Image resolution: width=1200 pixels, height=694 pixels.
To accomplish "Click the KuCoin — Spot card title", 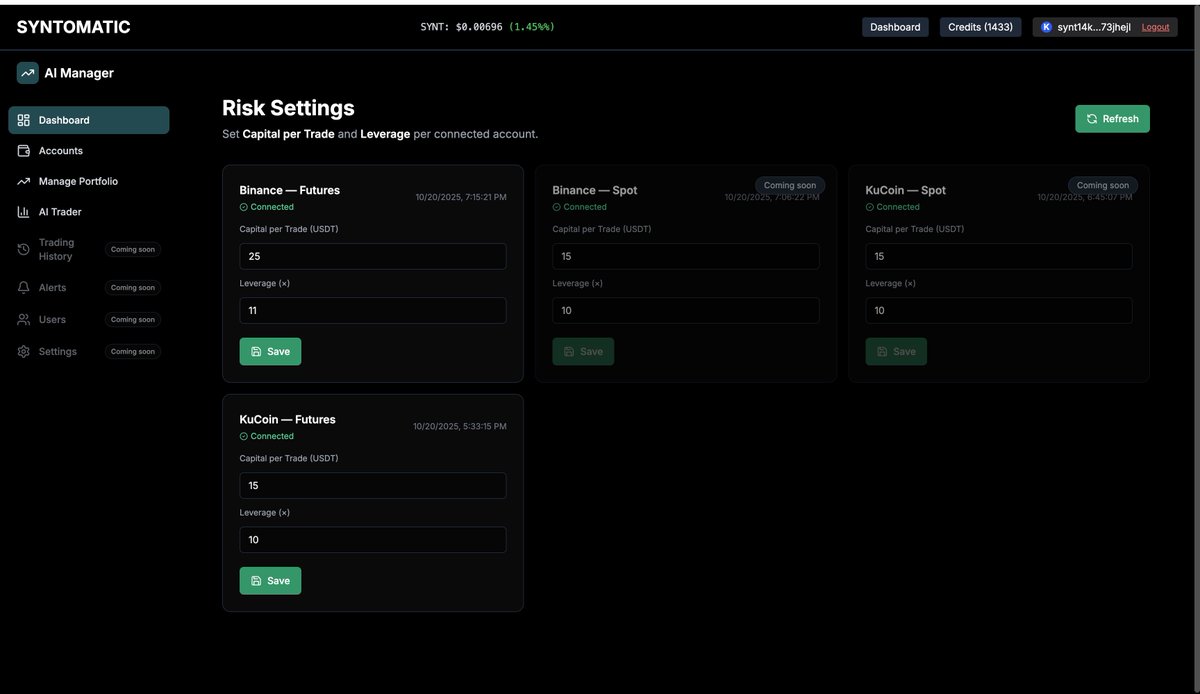I will (x=906, y=190).
